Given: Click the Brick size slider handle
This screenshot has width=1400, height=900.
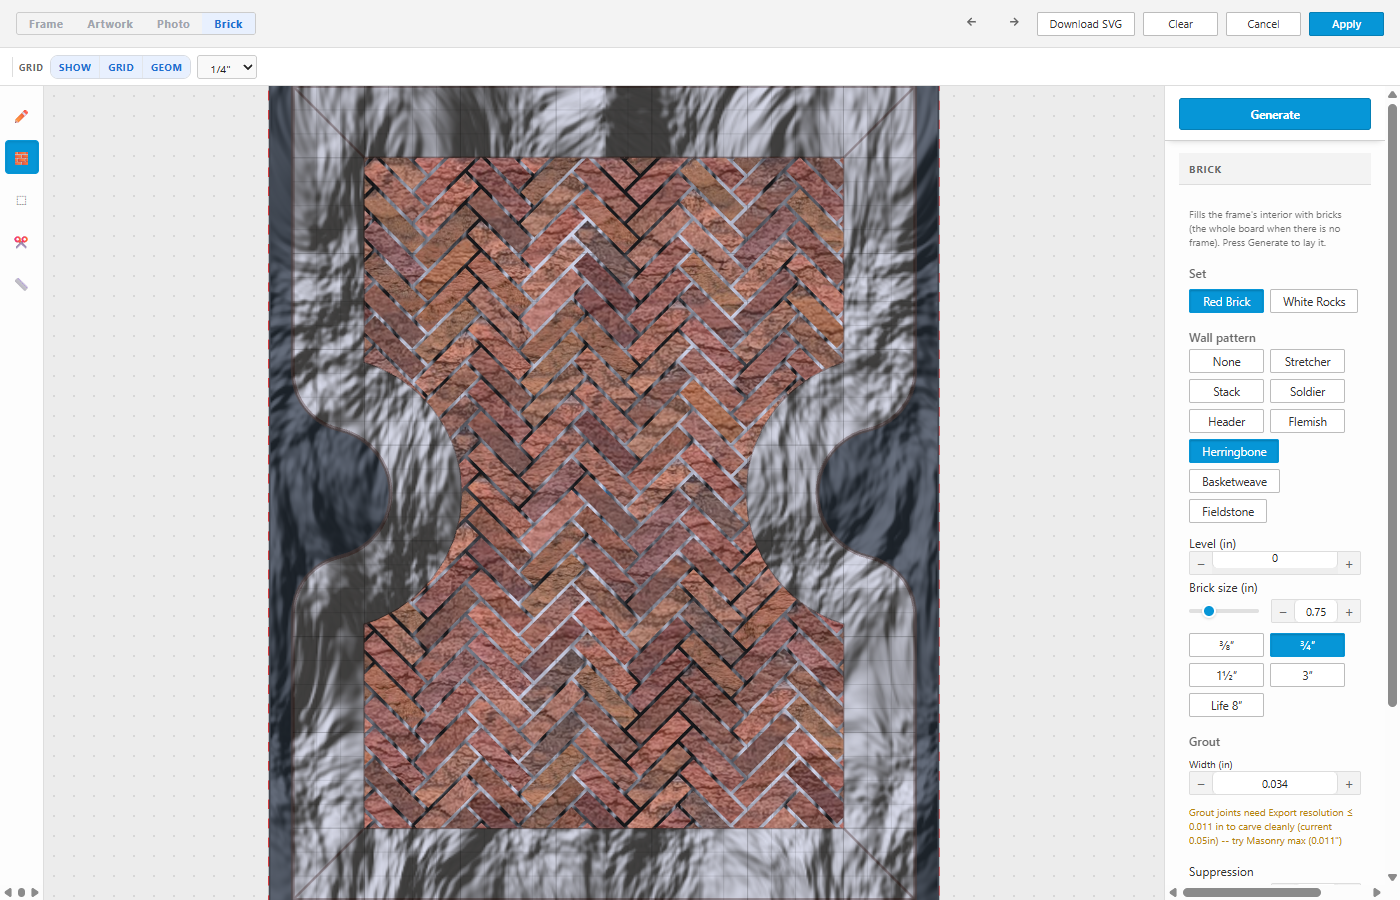Looking at the screenshot, I should tap(1209, 611).
